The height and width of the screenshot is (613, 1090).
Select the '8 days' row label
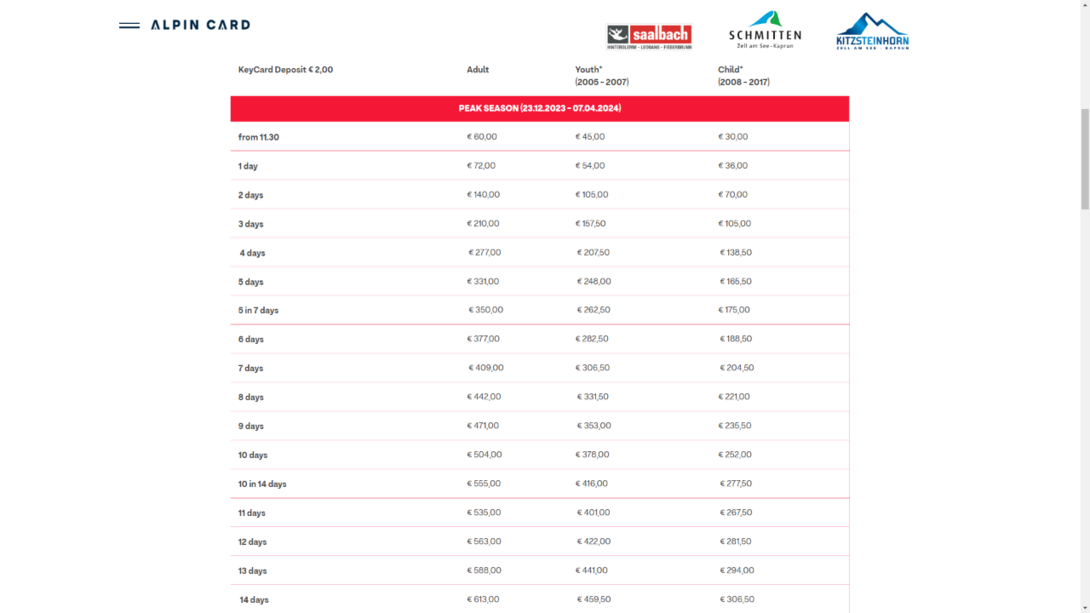(x=251, y=398)
